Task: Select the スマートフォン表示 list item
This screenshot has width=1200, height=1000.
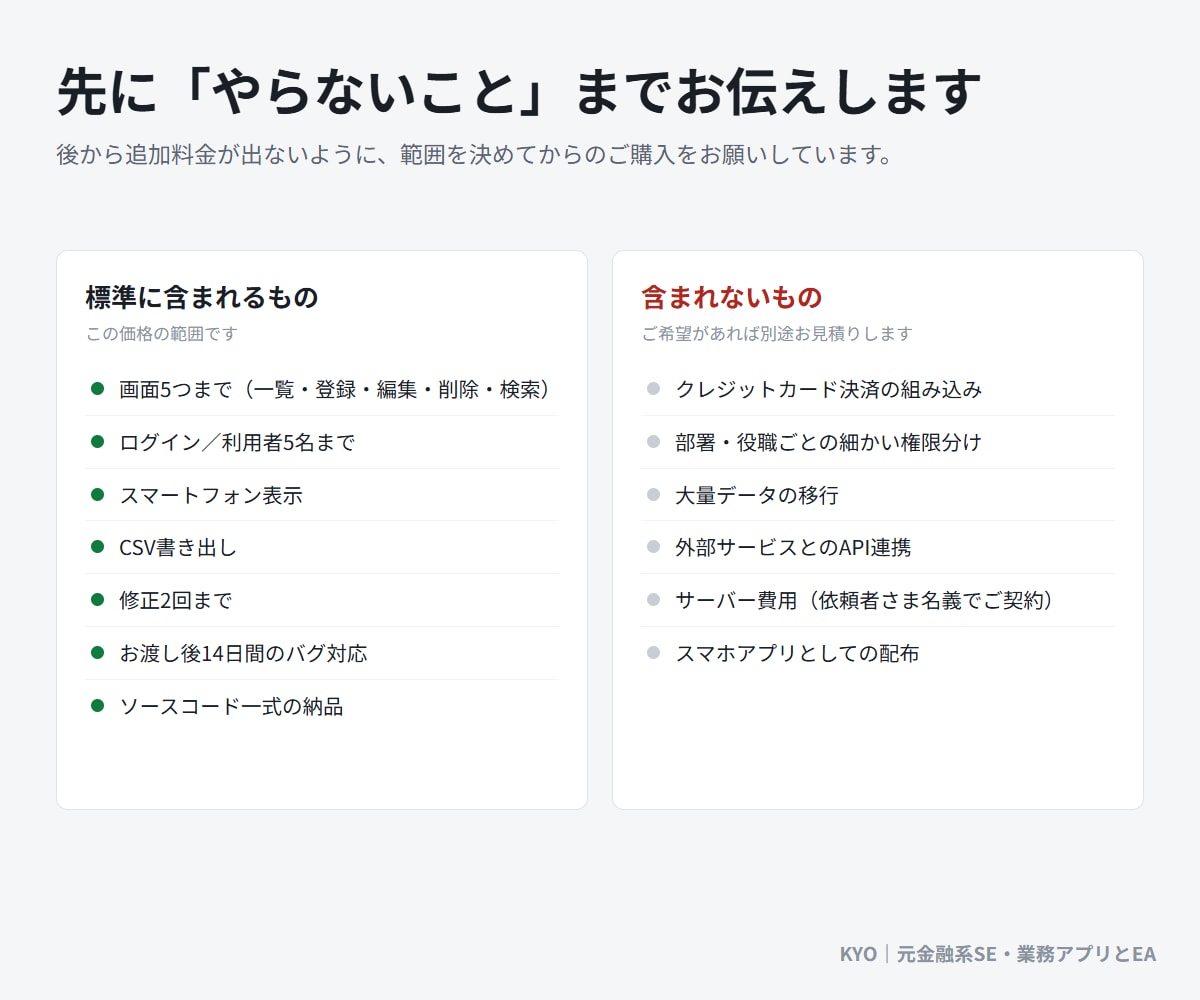Action: point(322,495)
